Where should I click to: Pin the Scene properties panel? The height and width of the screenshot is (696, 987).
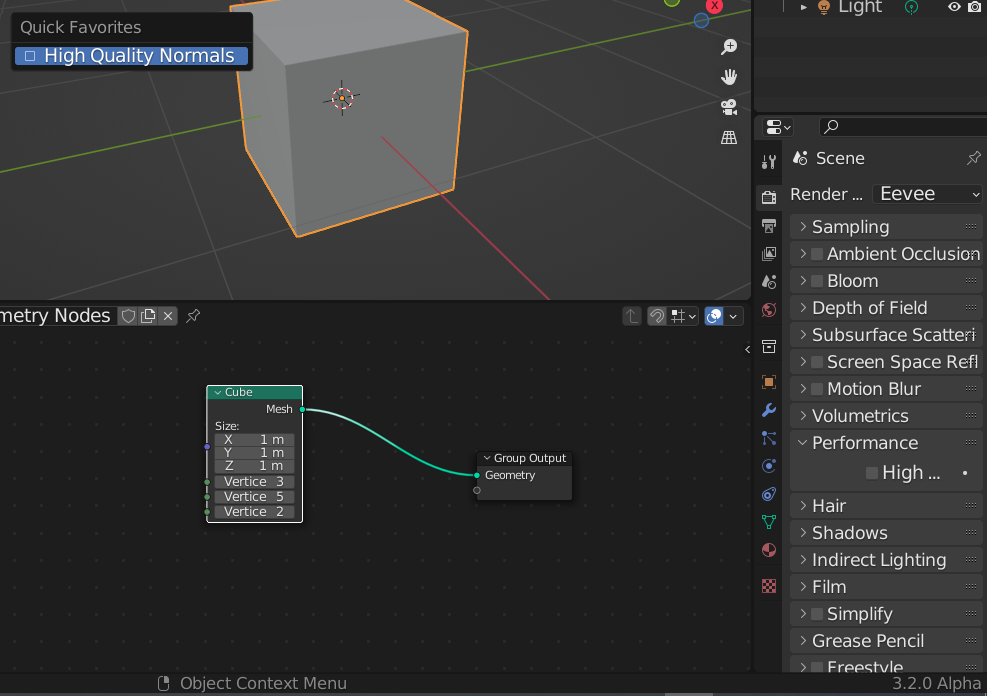click(974, 158)
